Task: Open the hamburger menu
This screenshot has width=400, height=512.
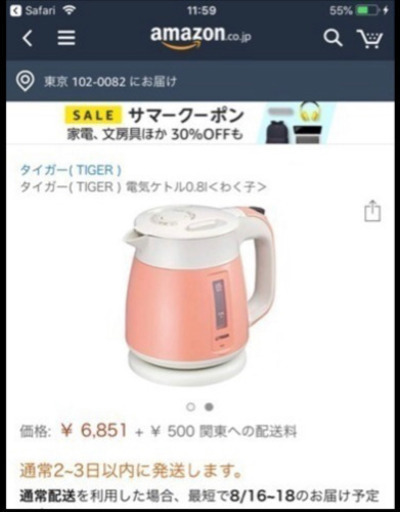Action: pos(66,38)
